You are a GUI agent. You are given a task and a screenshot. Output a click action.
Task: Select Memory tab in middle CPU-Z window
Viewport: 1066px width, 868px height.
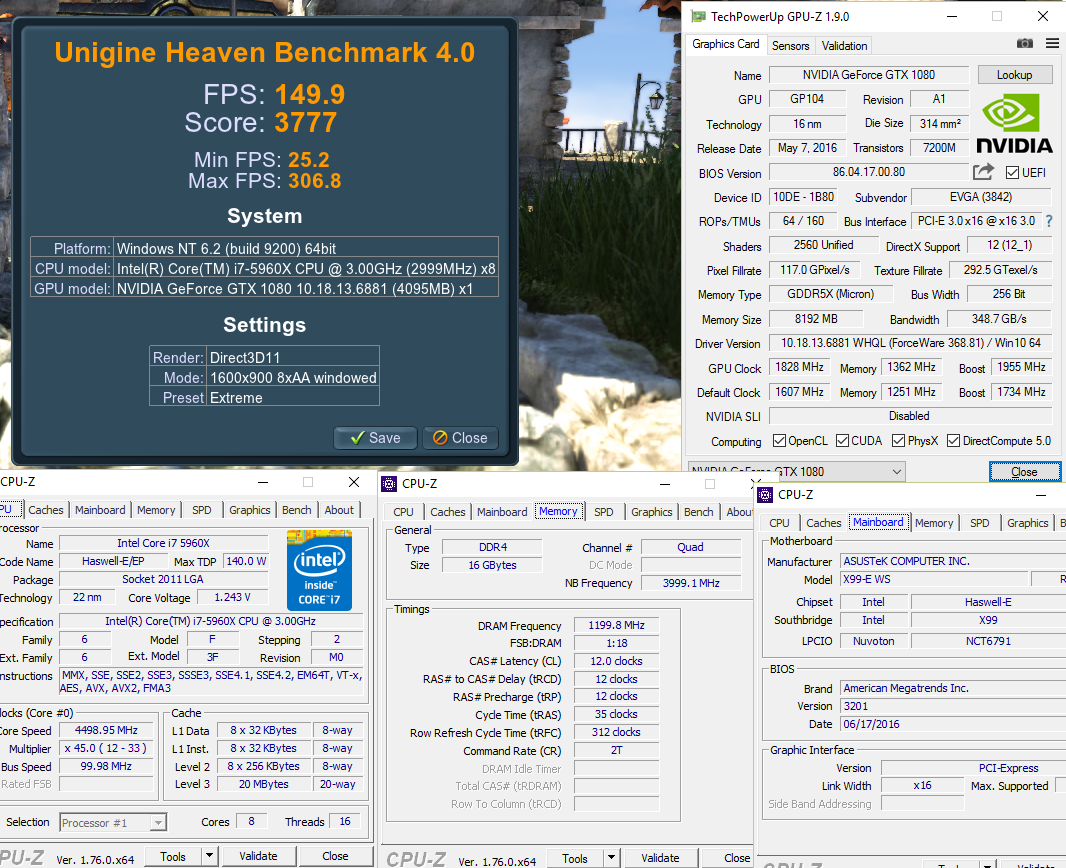tap(558, 511)
